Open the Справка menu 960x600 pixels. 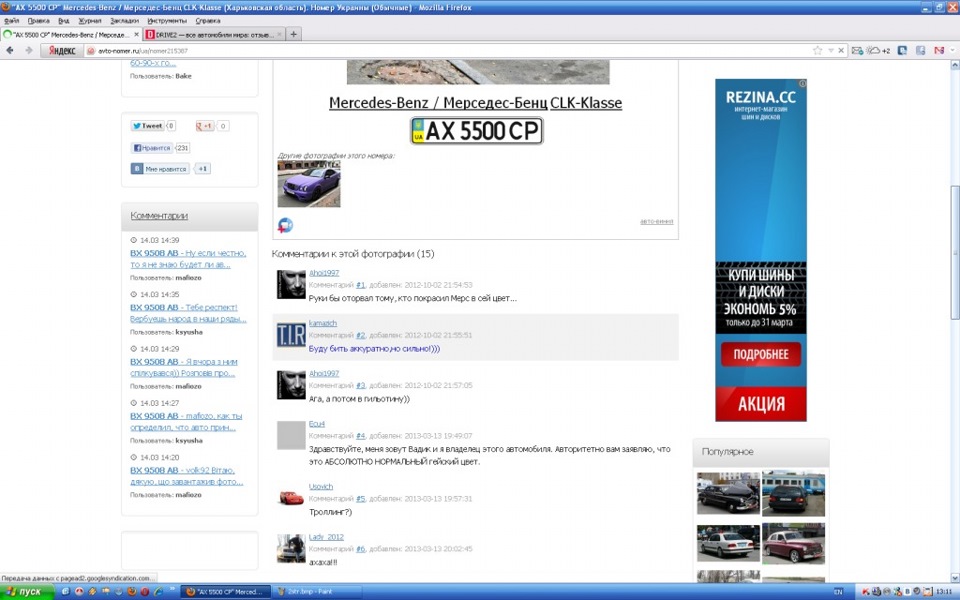coord(208,21)
